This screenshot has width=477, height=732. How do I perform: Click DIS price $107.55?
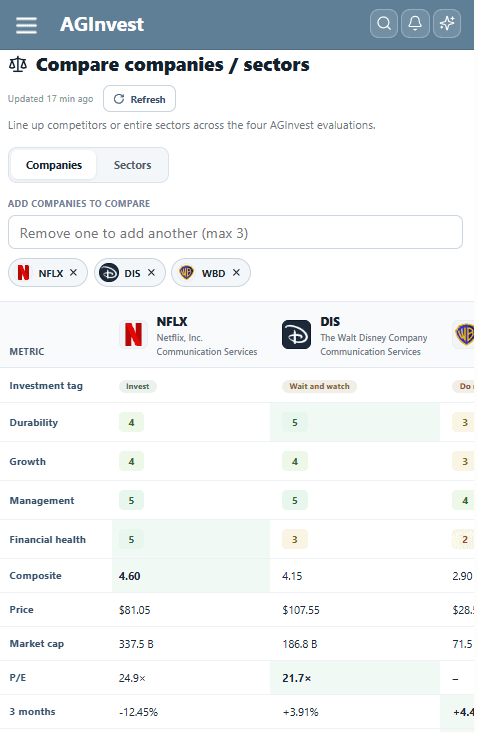tap(301, 610)
